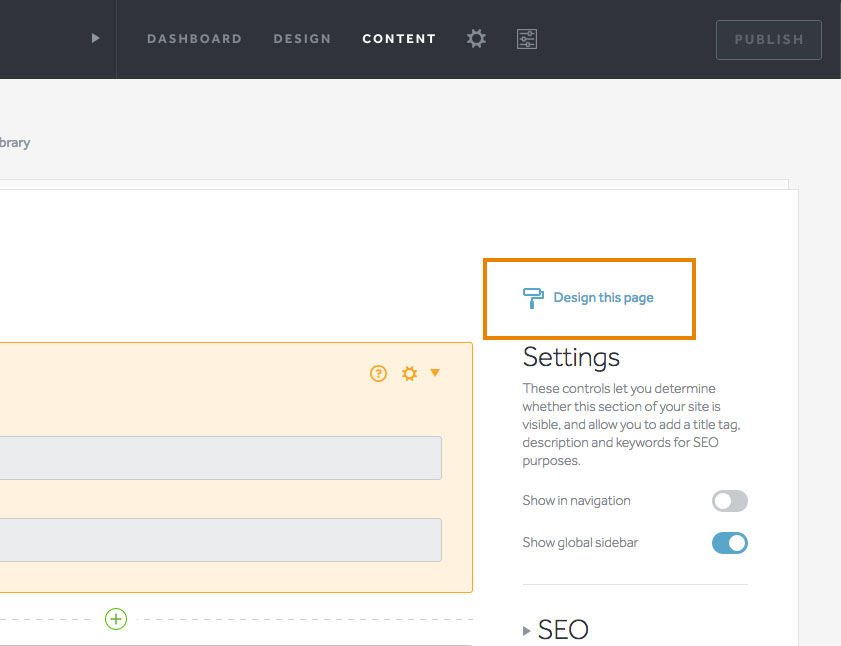Switch to the Design tab
The height and width of the screenshot is (646, 841).
pos(302,39)
